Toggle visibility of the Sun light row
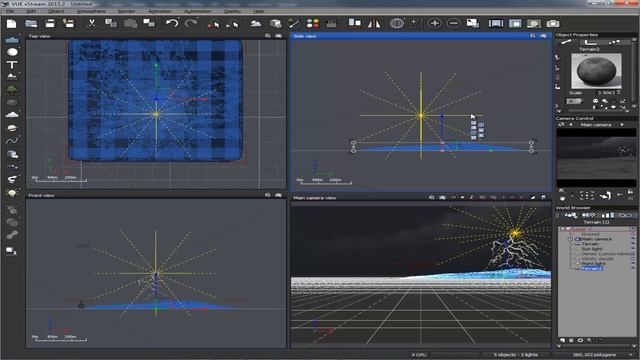This screenshot has width=640, height=360. pyautogui.click(x=633, y=249)
